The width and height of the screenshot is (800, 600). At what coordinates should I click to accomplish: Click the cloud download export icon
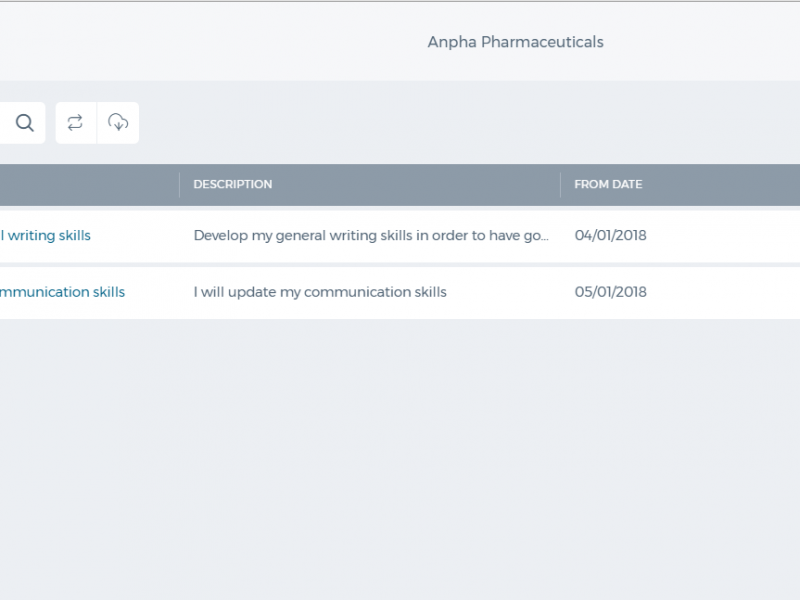118,123
